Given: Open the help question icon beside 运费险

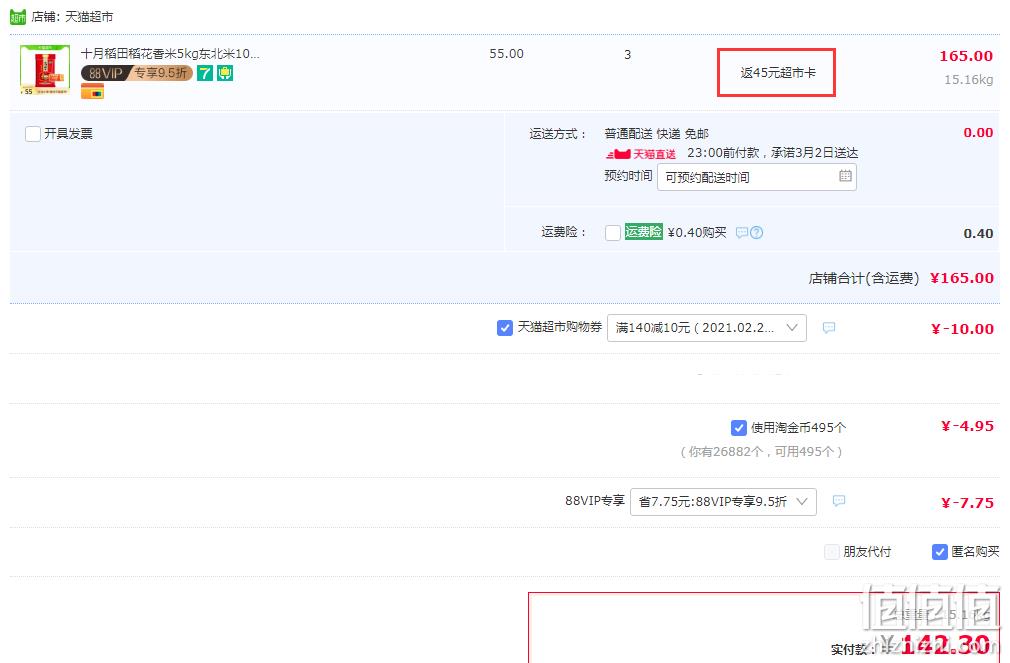Looking at the screenshot, I should [757, 233].
